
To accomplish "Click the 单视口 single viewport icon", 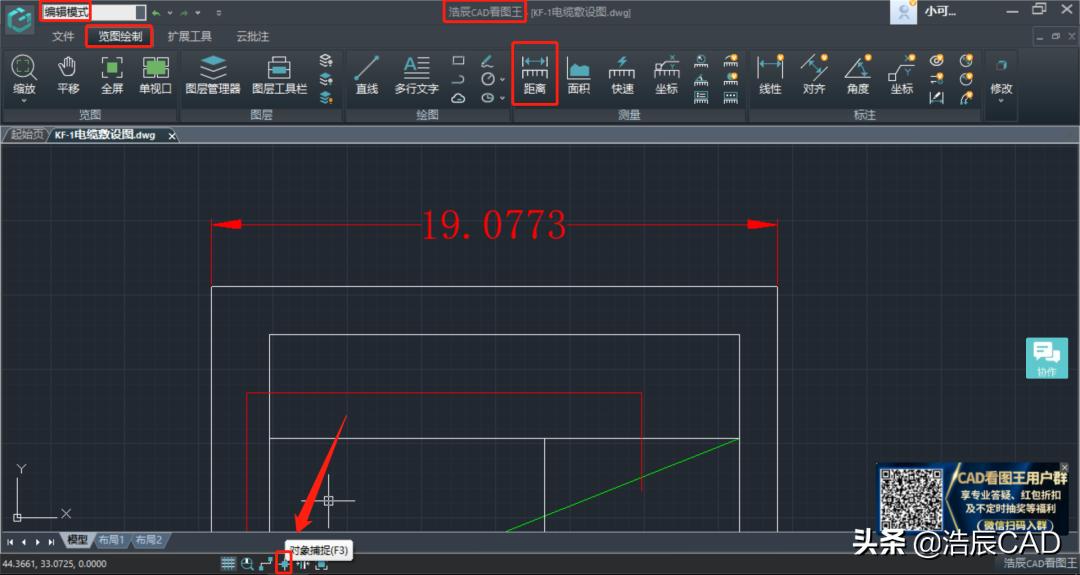I will (x=156, y=75).
